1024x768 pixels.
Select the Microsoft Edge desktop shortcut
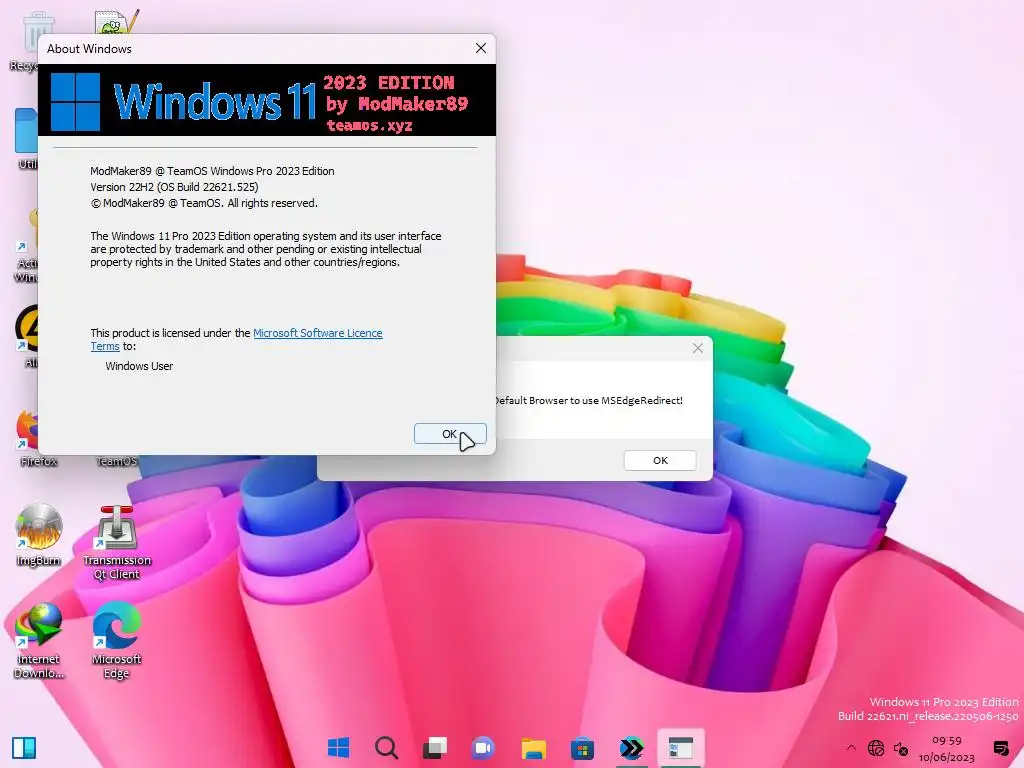click(116, 641)
